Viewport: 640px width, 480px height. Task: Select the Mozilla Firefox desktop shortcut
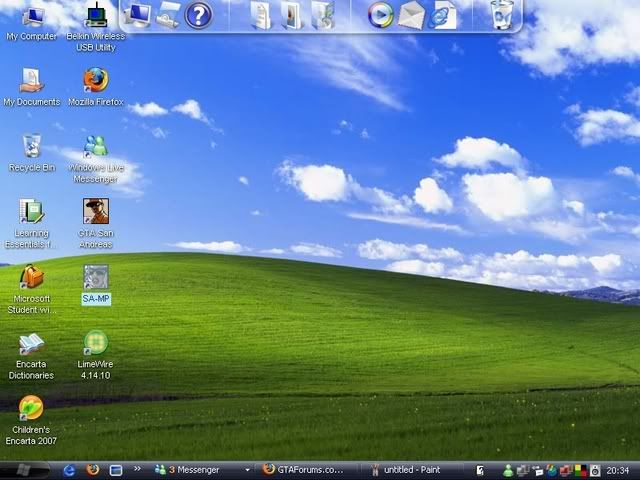pos(96,87)
